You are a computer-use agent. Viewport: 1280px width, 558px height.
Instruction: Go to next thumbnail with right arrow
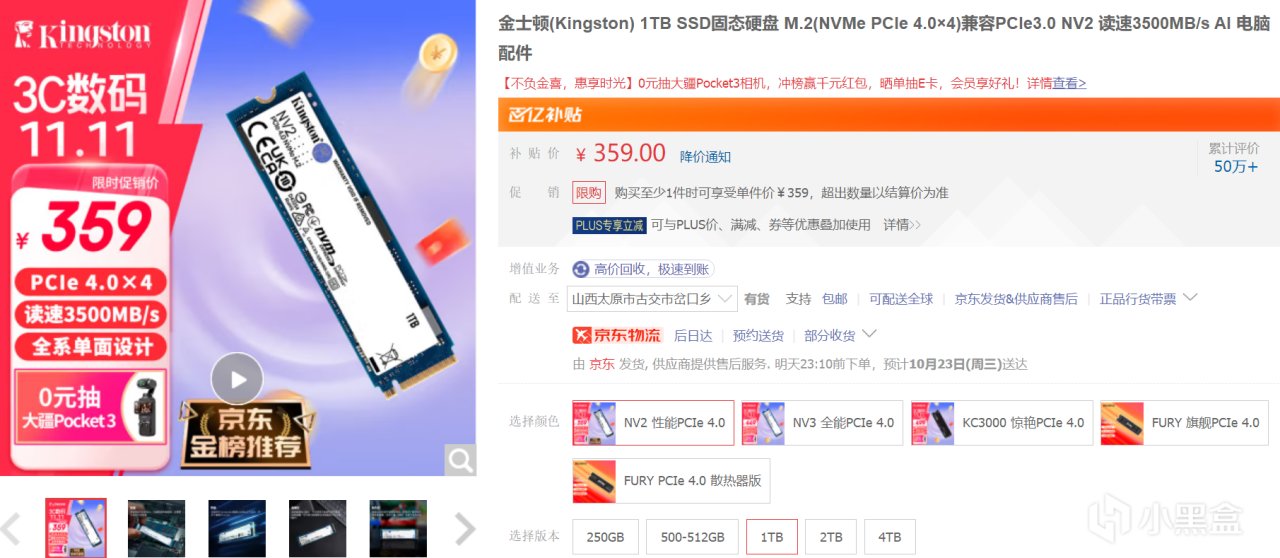point(465,528)
